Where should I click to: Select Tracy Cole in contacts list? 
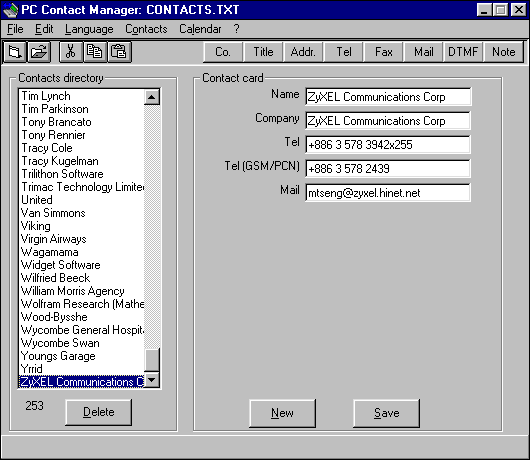(81, 148)
